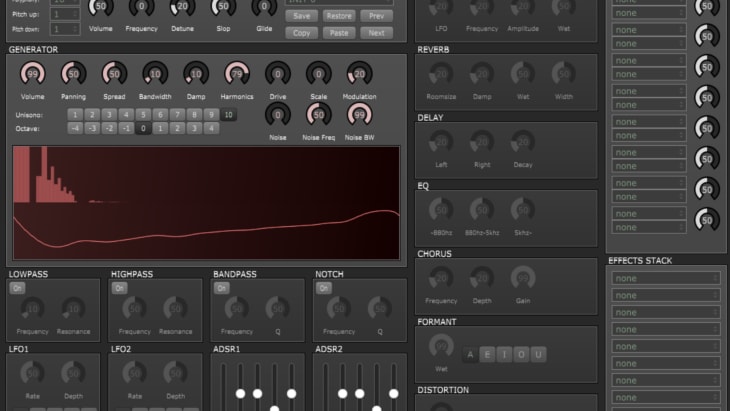Image resolution: width=730 pixels, height=411 pixels.
Task: Click the Chorus Gain knob
Action: point(523,278)
